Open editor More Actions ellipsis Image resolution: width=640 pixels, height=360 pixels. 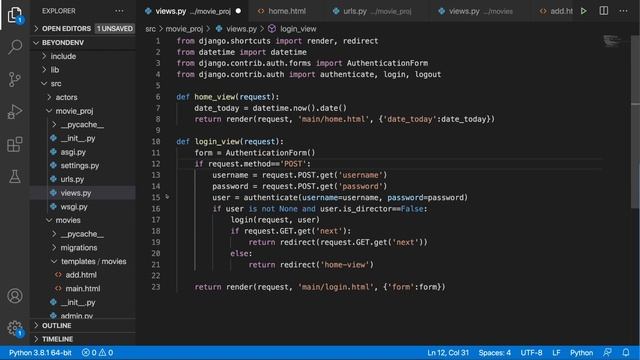[x=623, y=11]
